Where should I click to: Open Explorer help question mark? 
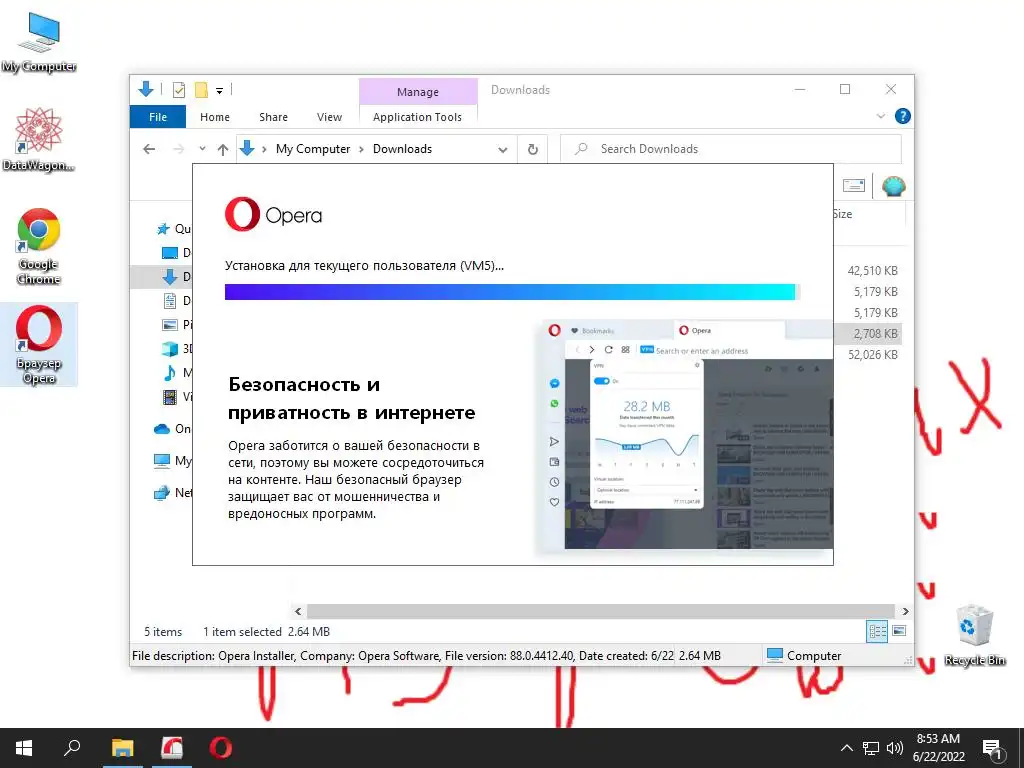point(903,116)
